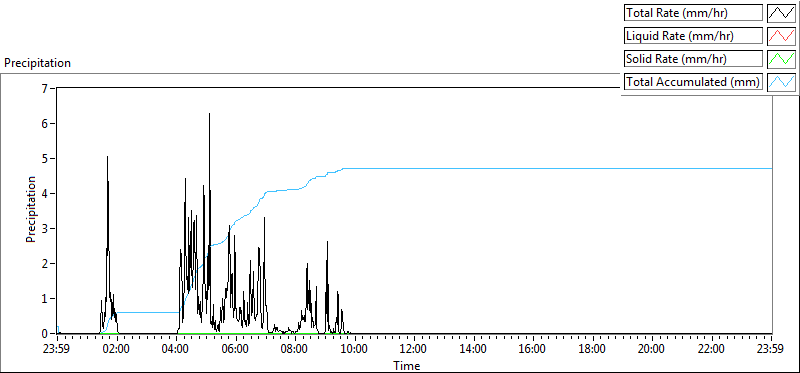Image resolution: width=800 pixels, height=373 pixels.
Task: Select the Liquid Rate (mm/hr) legend label
Action: pyautogui.click(x=693, y=36)
